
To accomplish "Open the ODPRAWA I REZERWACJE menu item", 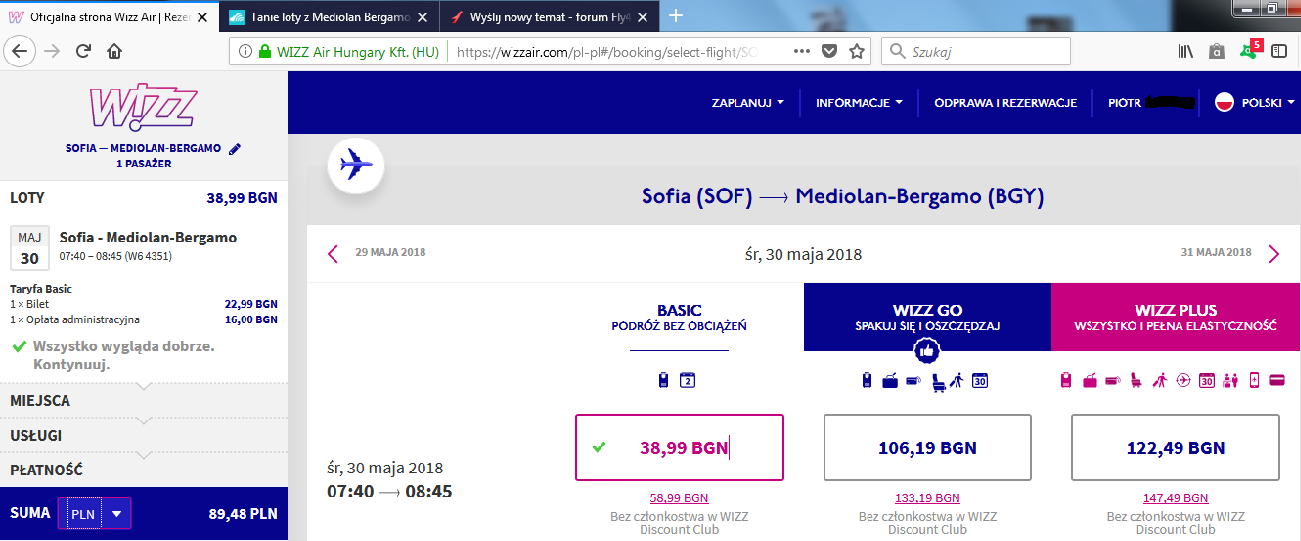I will [1005, 102].
